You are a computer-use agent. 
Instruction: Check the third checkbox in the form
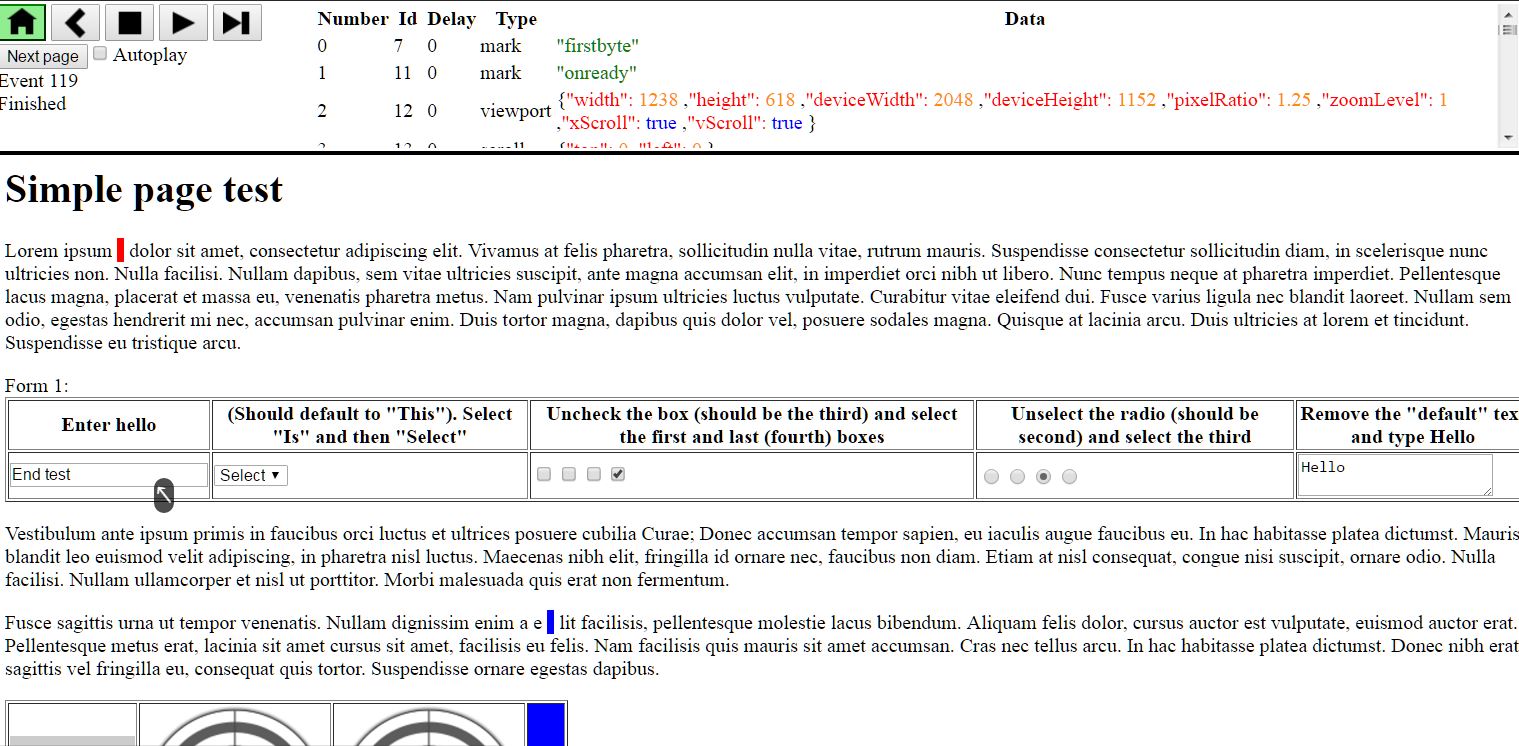point(594,474)
